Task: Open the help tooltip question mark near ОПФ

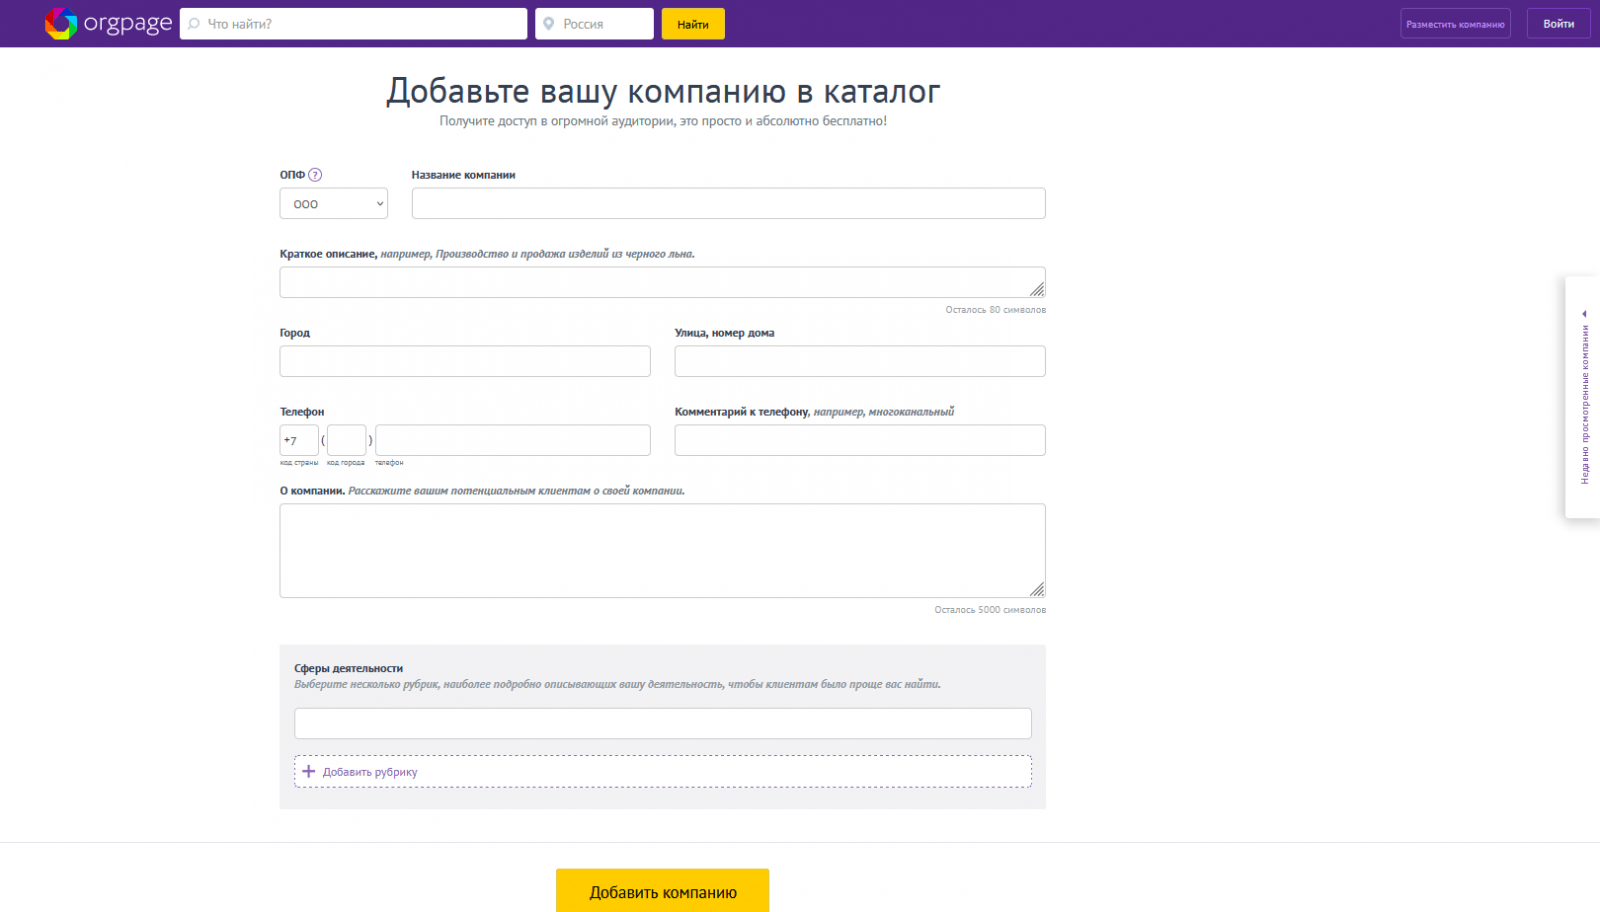Action: point(315,174)
